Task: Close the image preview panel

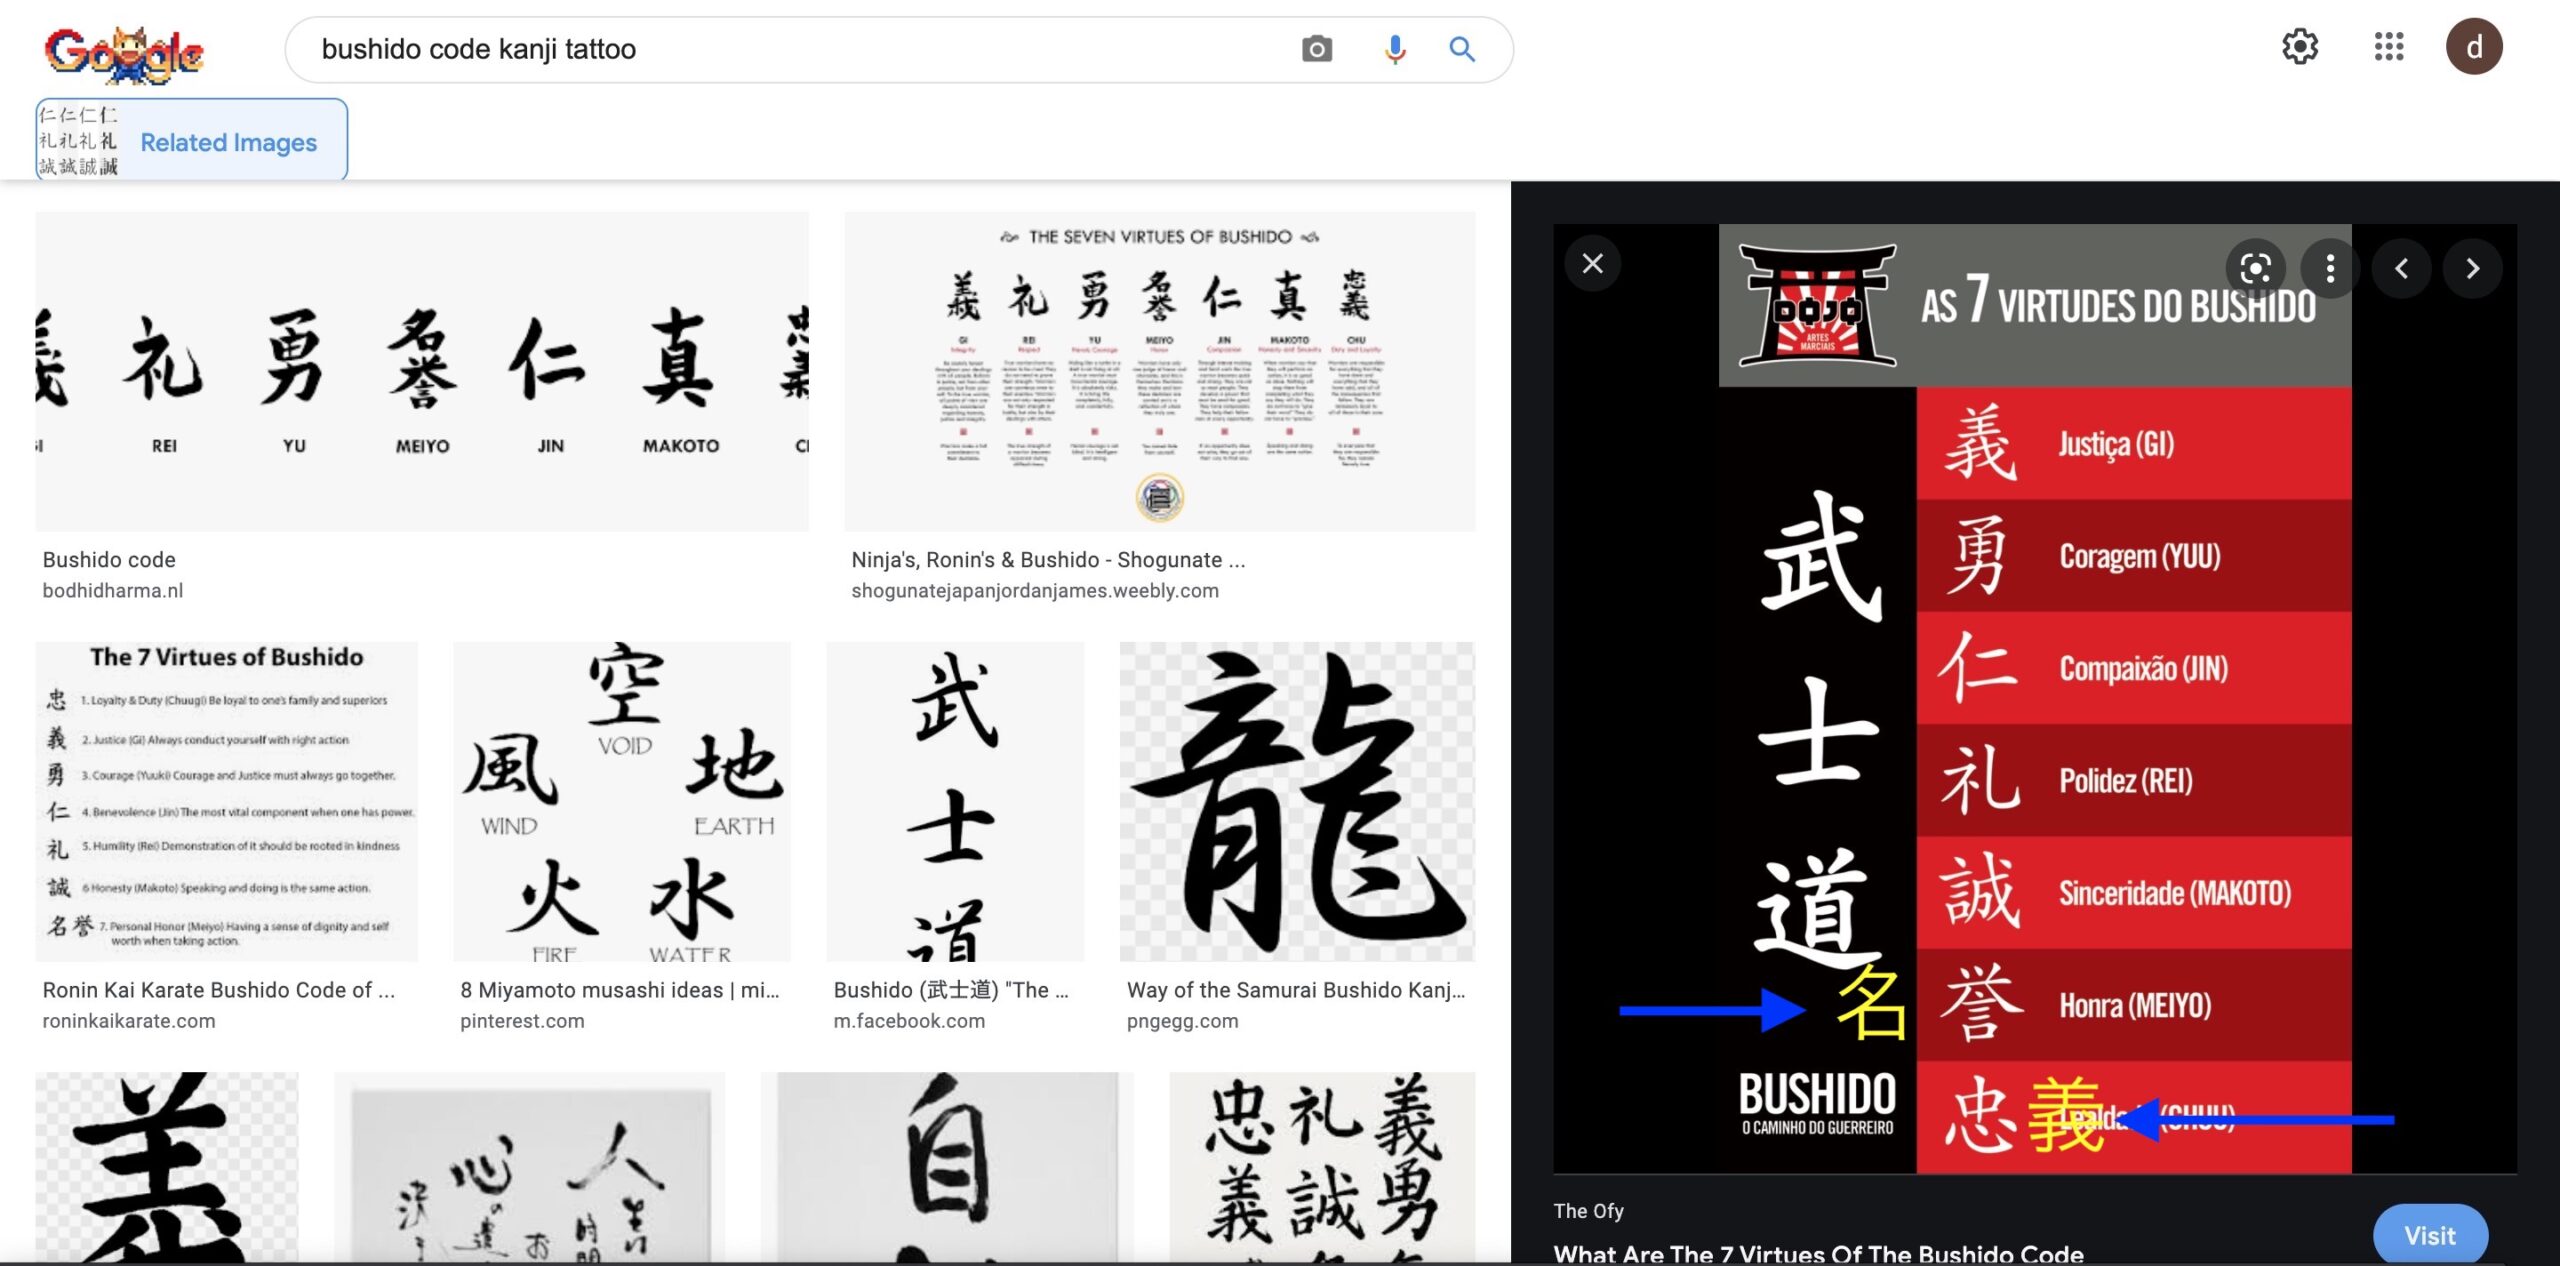Action: pyautogui.click(x=1593, y=264)
